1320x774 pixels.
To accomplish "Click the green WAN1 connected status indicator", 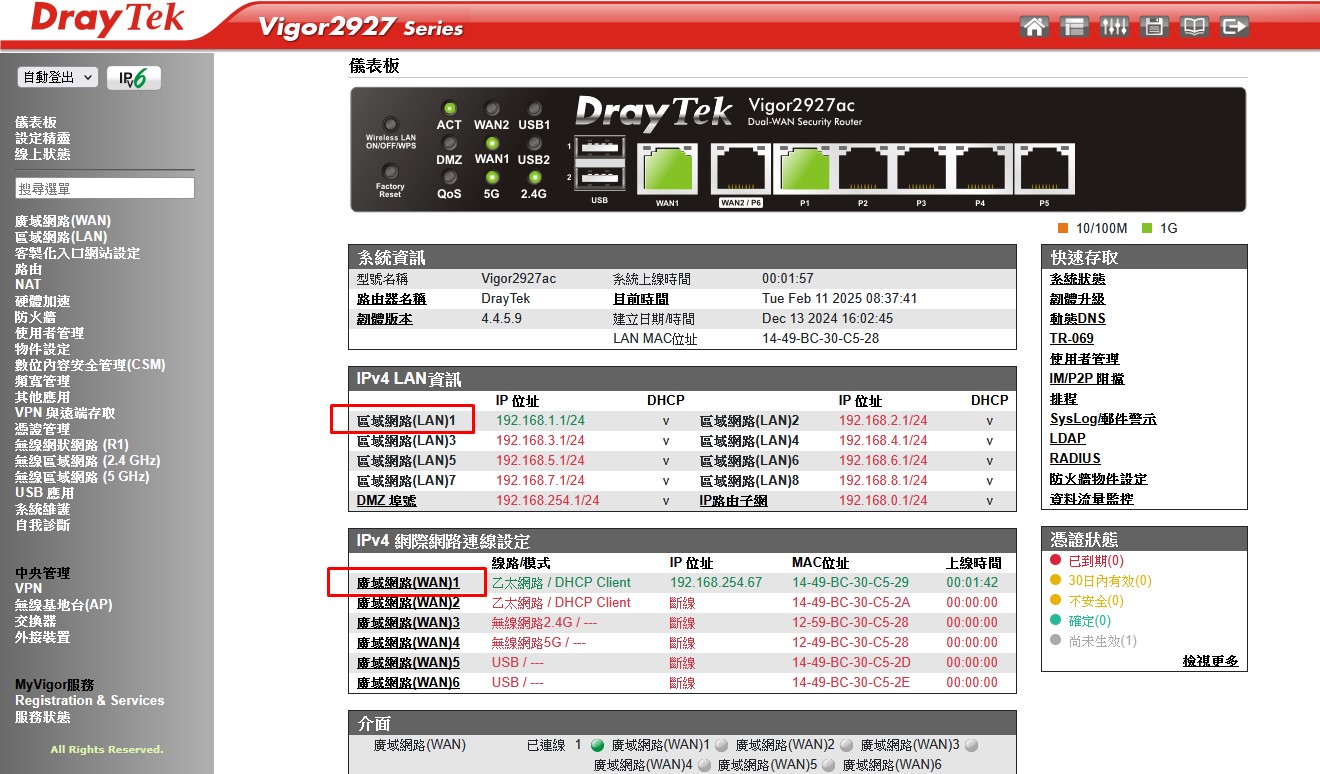I will 598,745.
